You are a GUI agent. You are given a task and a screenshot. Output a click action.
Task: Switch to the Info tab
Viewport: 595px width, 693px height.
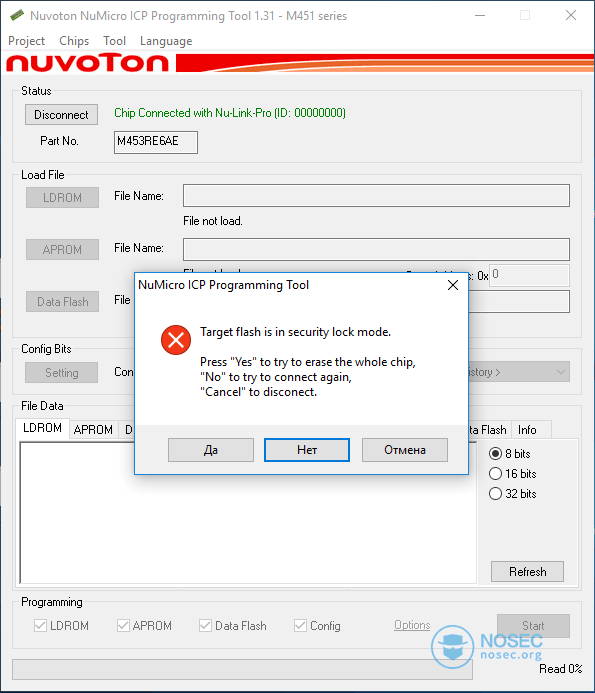[x=527, y=430]
